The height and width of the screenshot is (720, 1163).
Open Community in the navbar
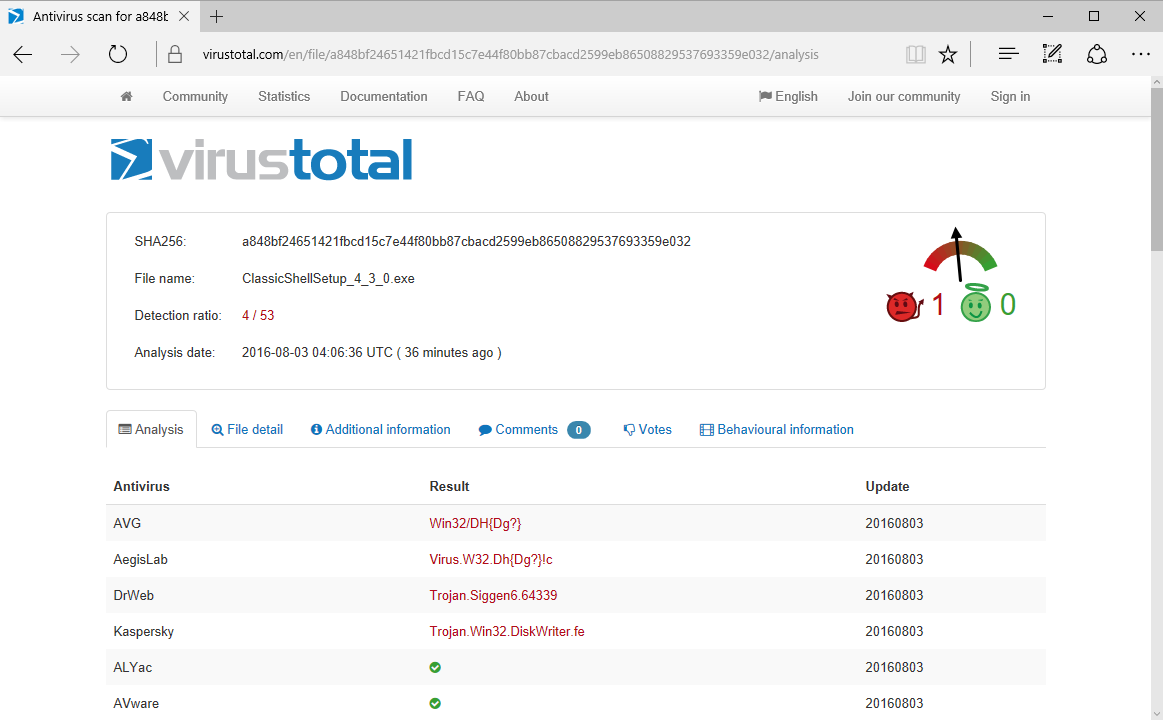click(195, 96)
